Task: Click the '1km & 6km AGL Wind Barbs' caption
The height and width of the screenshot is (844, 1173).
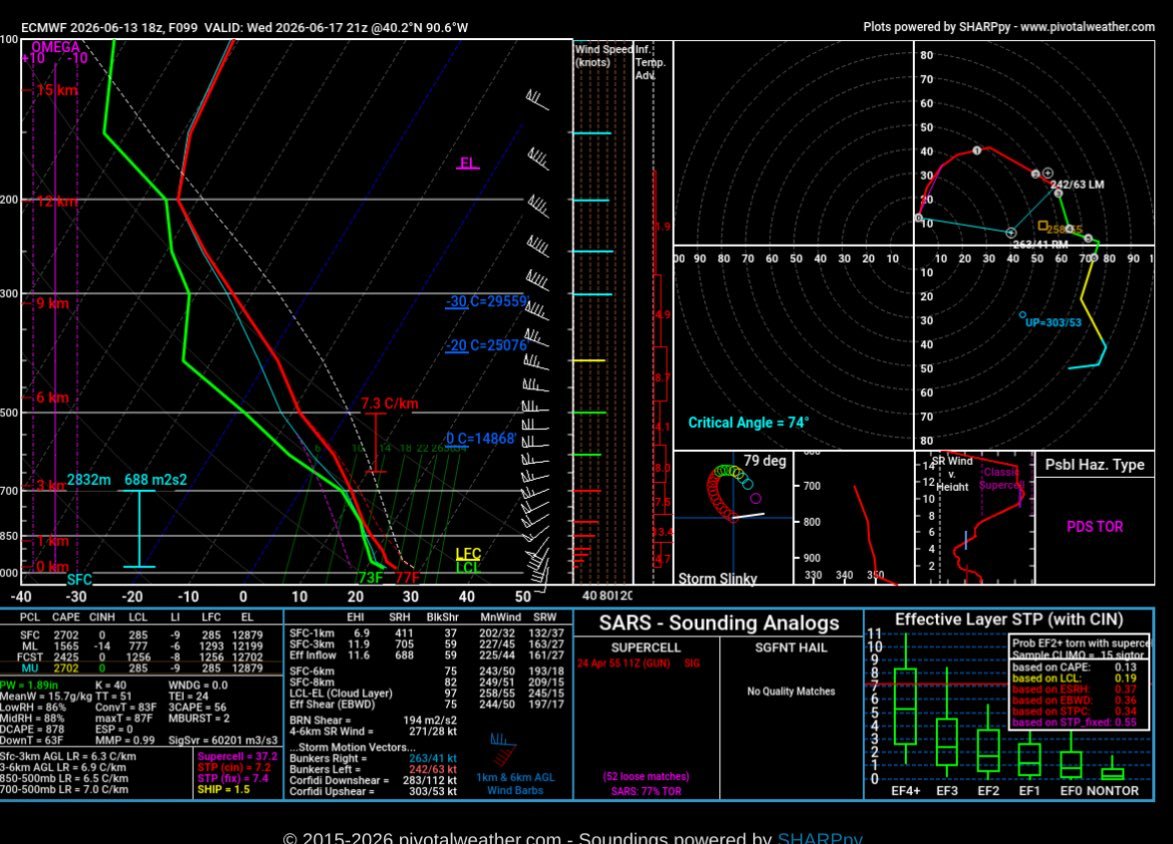Action: coord(515,783)
